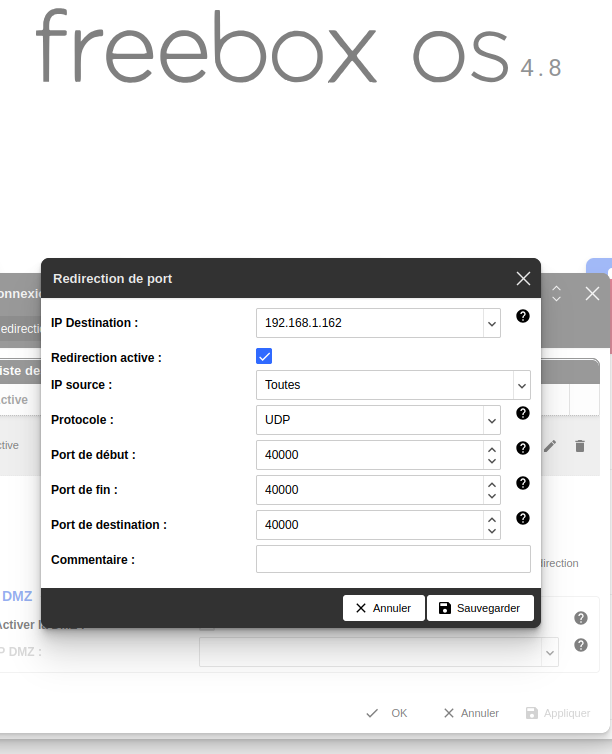Click the Freebox OS logo
The height and width of the screenshot is (754, 612).
(x=298, y=46)
